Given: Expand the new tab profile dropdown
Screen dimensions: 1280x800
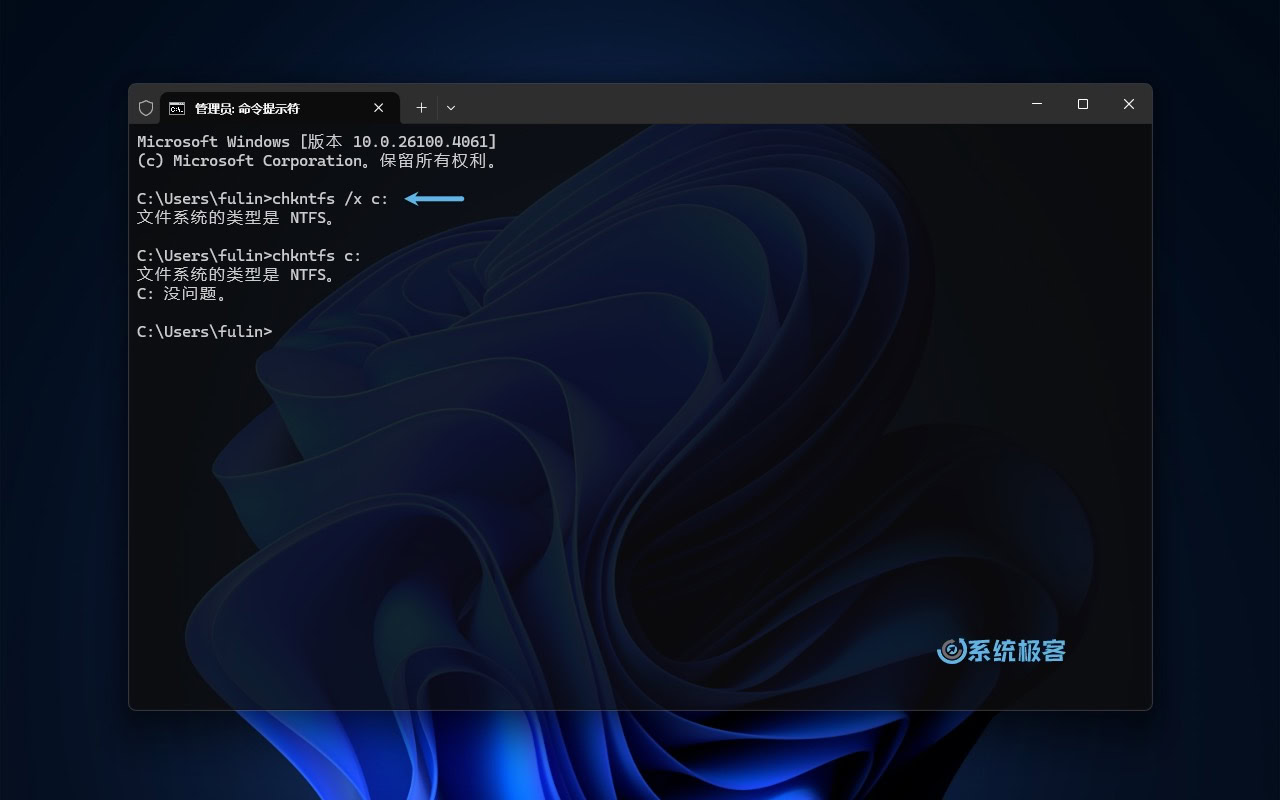Looking at the screenshot, I should pos(451,108).
